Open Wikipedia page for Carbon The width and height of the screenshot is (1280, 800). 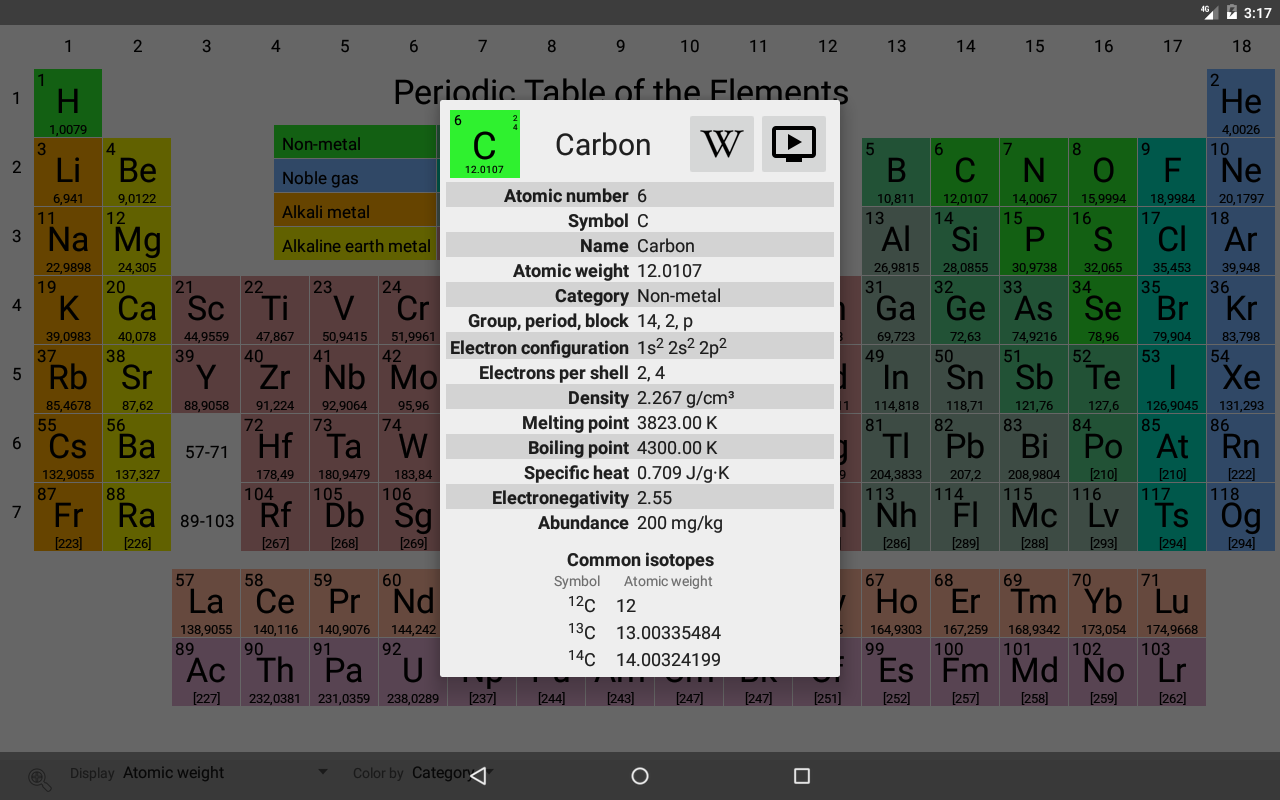[x=721, y=144]
